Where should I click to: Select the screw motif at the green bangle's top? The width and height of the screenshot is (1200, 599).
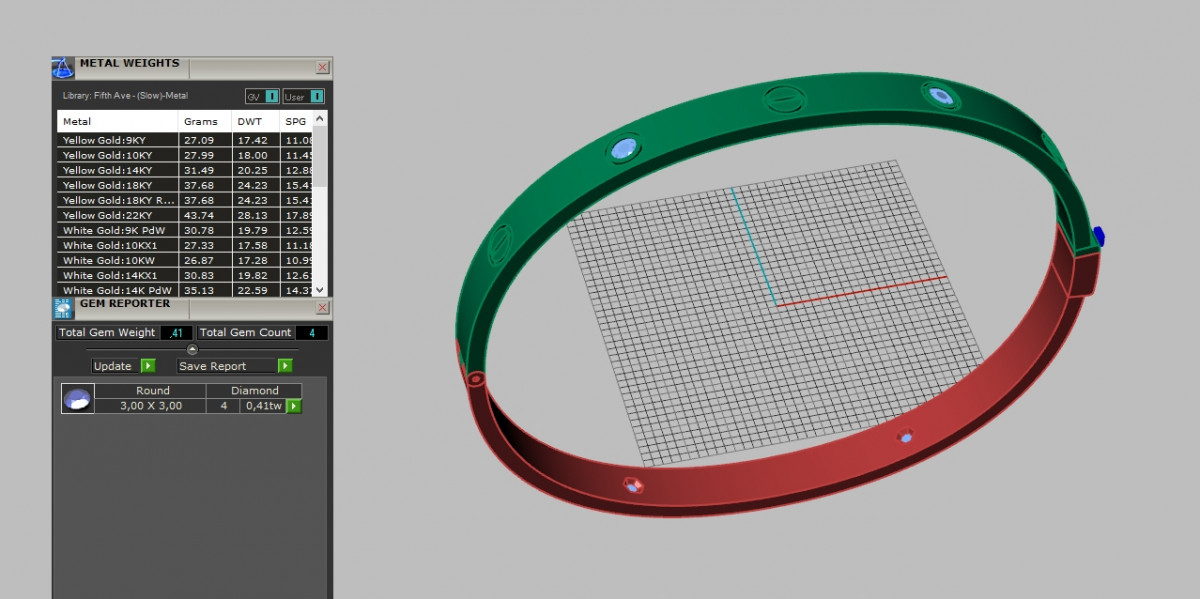pos(783,99)
